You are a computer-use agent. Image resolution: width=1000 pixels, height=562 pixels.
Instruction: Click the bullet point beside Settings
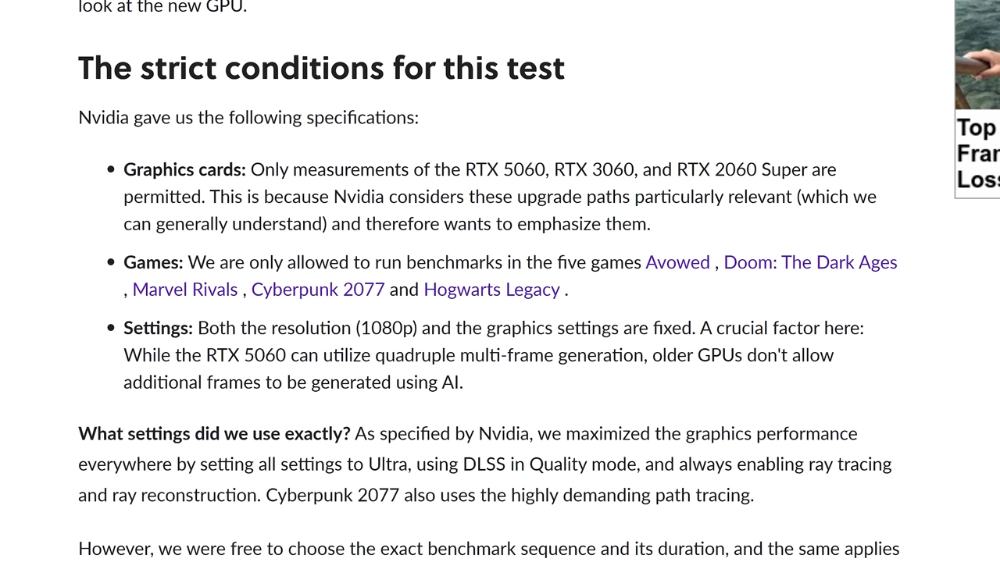click(111, 328)
